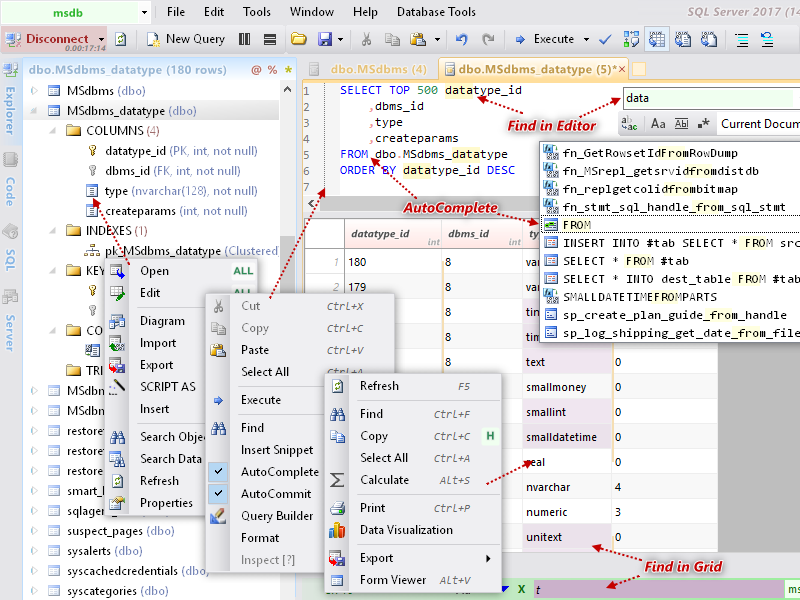Click the open folder icon in the toolbar
Screen dimensions: 800x600
(298, 40)
